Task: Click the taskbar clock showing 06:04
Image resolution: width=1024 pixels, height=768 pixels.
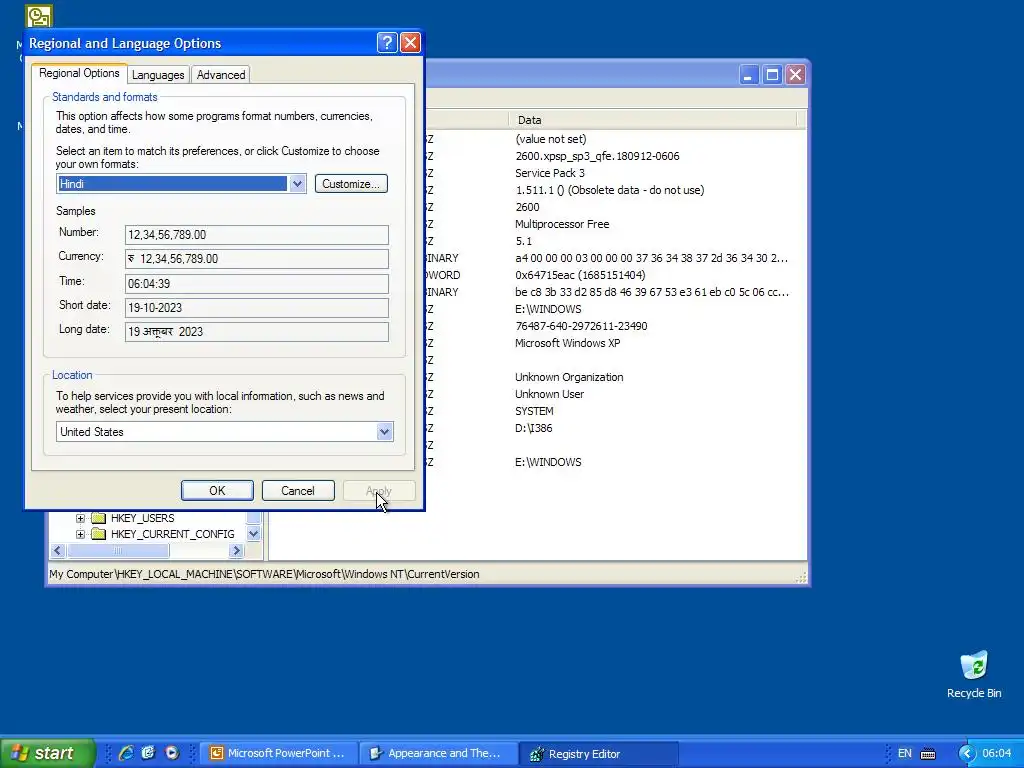Action: (x=997, y=753)
